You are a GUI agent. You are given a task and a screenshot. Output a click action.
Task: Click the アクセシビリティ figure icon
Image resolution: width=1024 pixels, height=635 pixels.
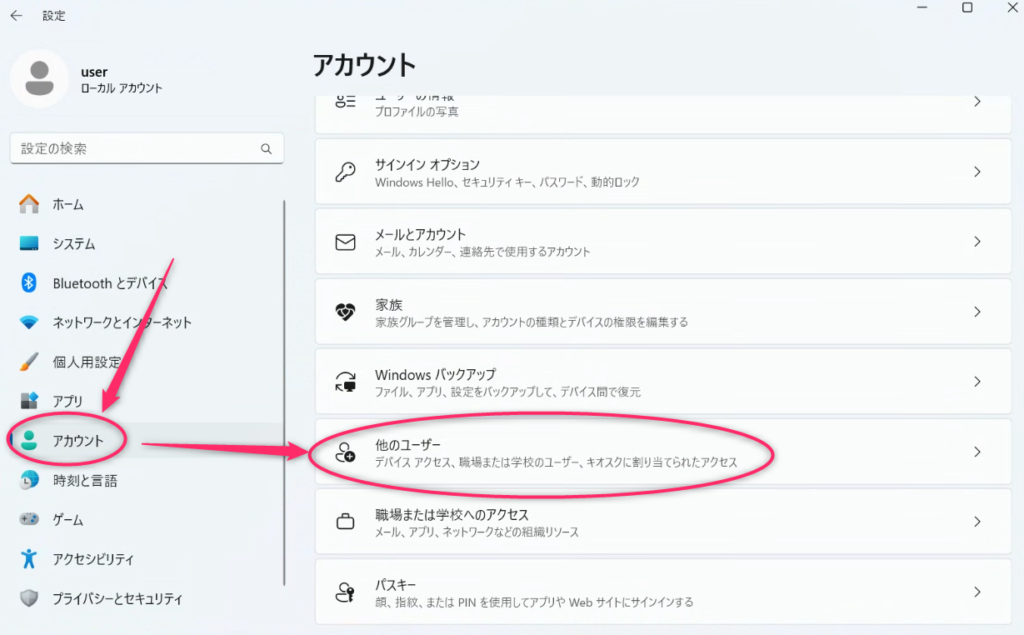29,559
